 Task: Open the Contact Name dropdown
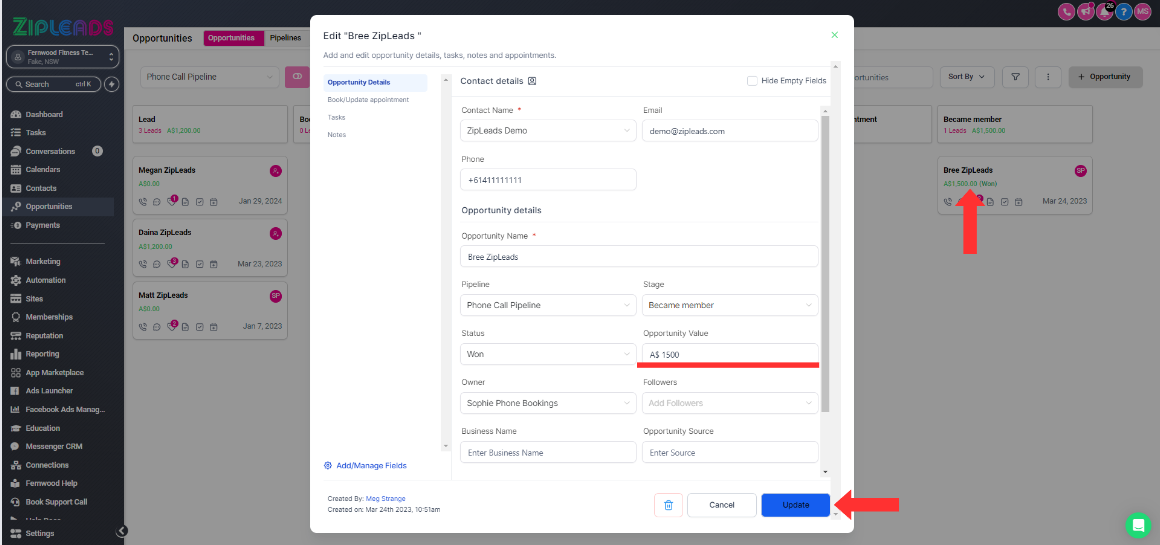(548, 131)
